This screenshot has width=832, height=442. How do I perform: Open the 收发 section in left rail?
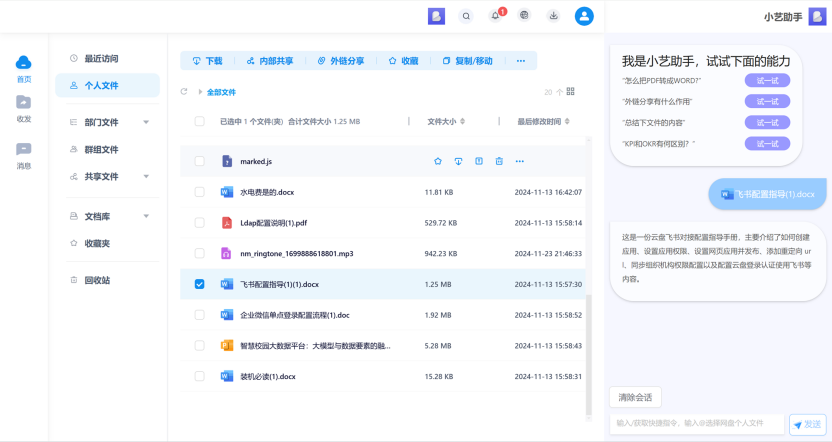tap(24, 108)
